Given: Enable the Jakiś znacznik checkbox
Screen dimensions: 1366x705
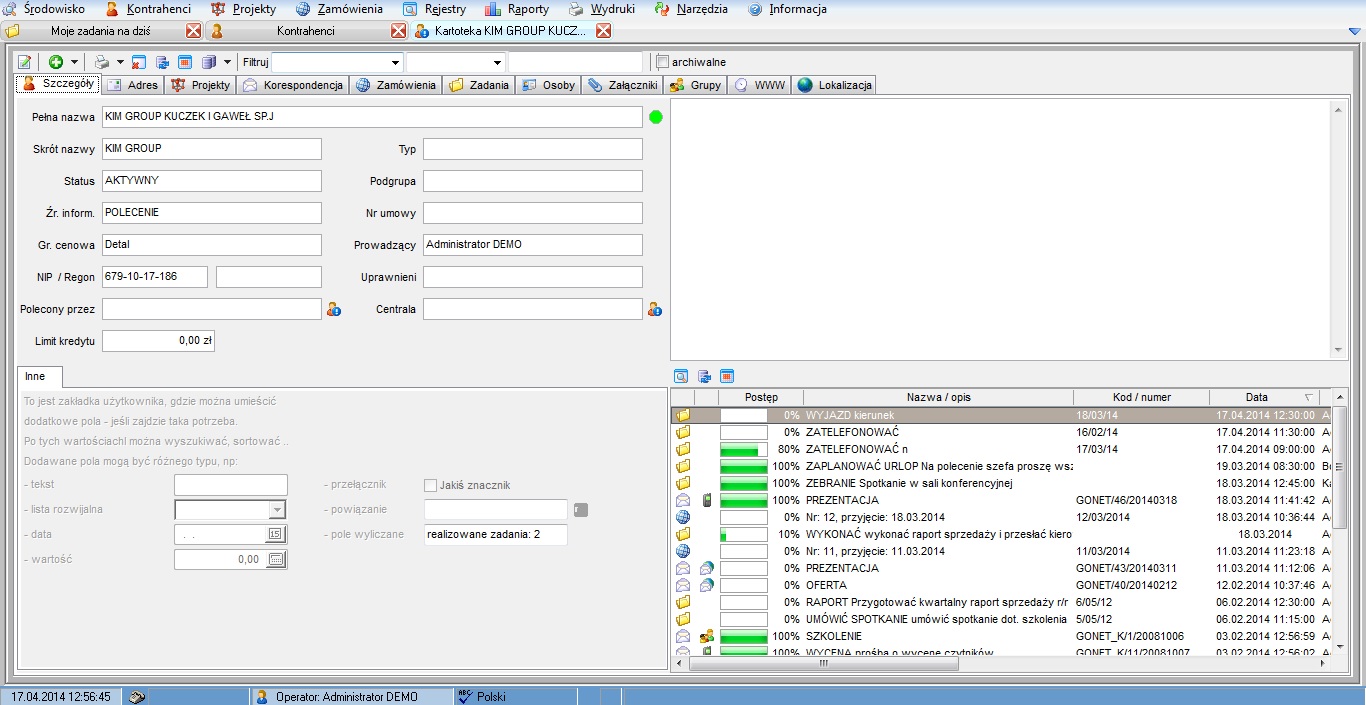Looking at the screenshot, I should (x=431, y=485).
